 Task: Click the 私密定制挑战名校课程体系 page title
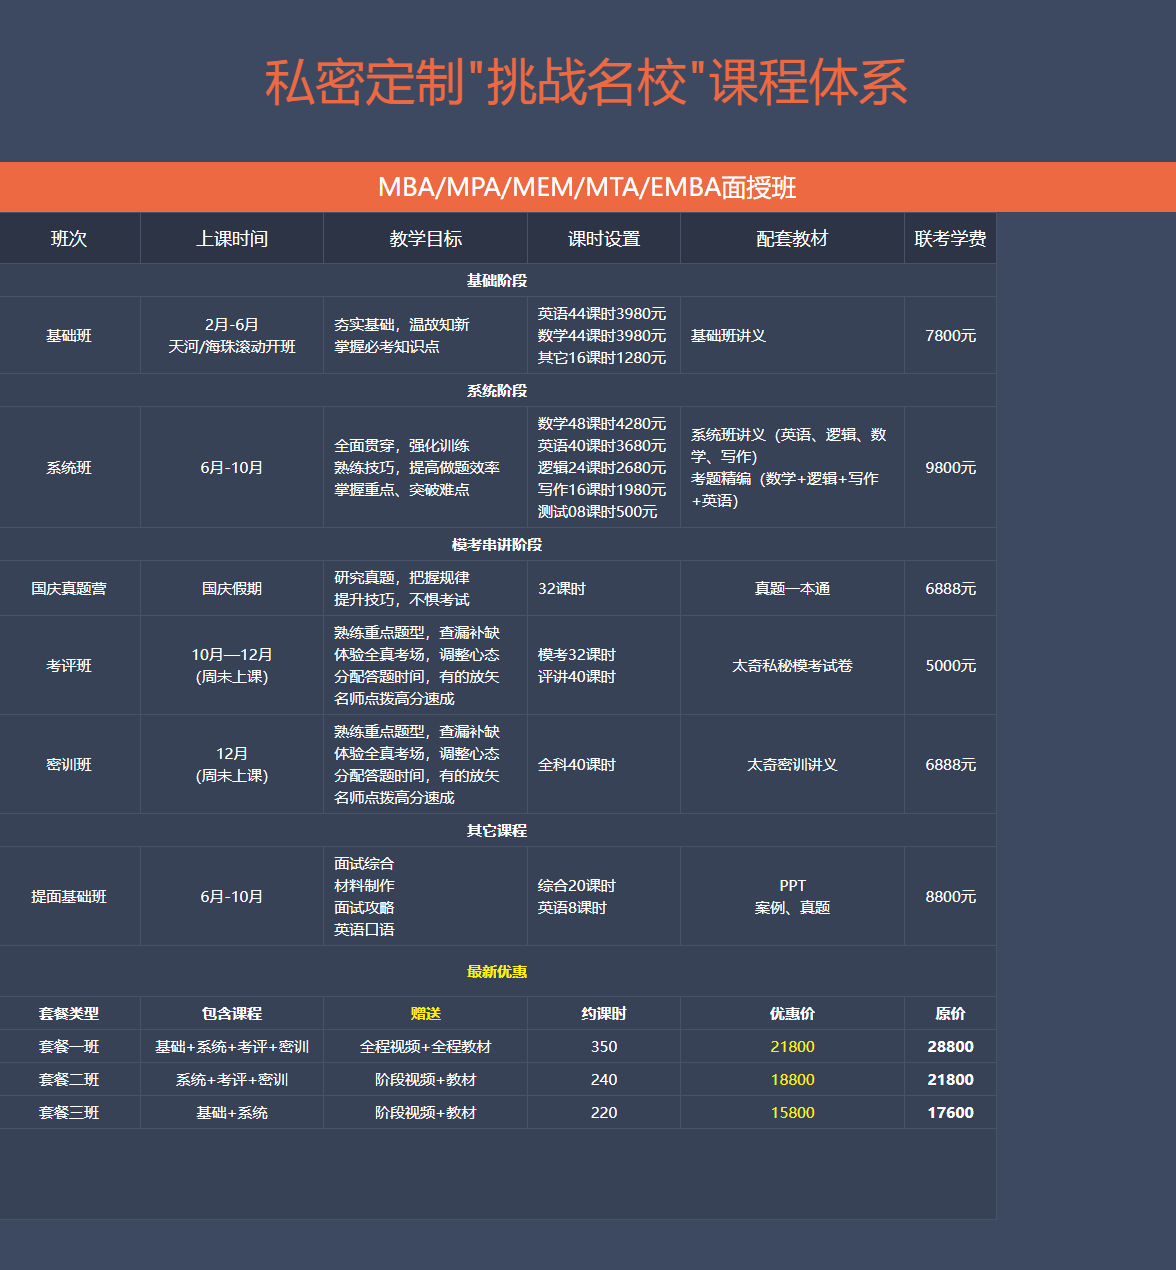pyautogui.click(x=587, y=82)
